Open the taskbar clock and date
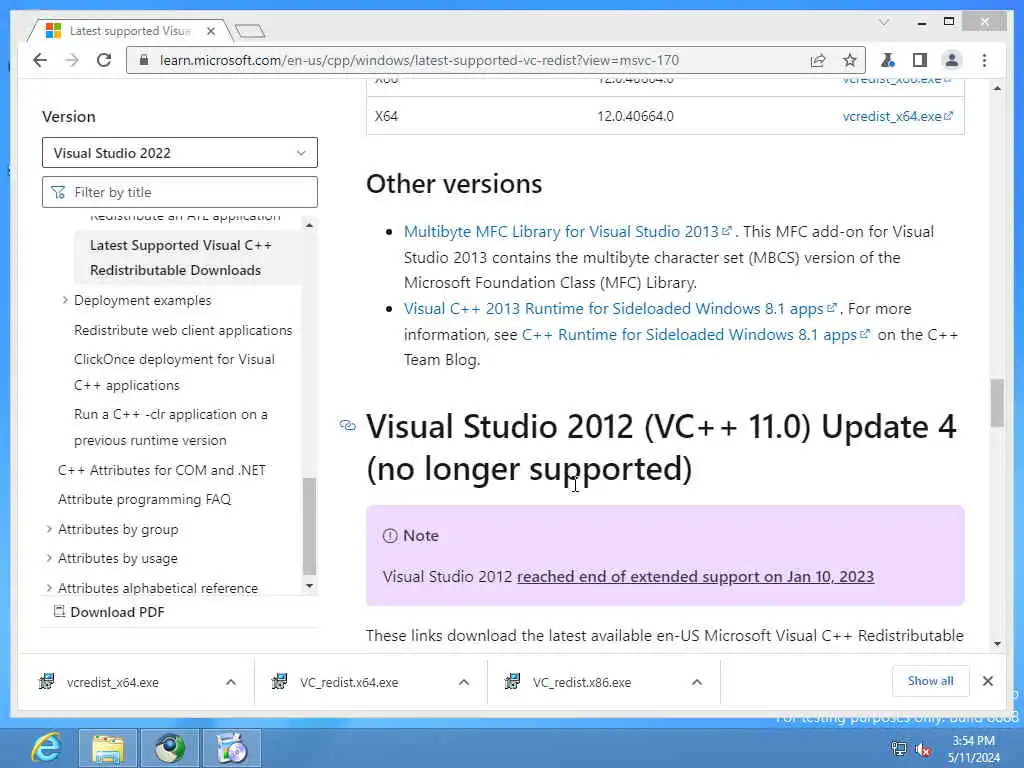The image size is (1024, 768). (974, 749)
